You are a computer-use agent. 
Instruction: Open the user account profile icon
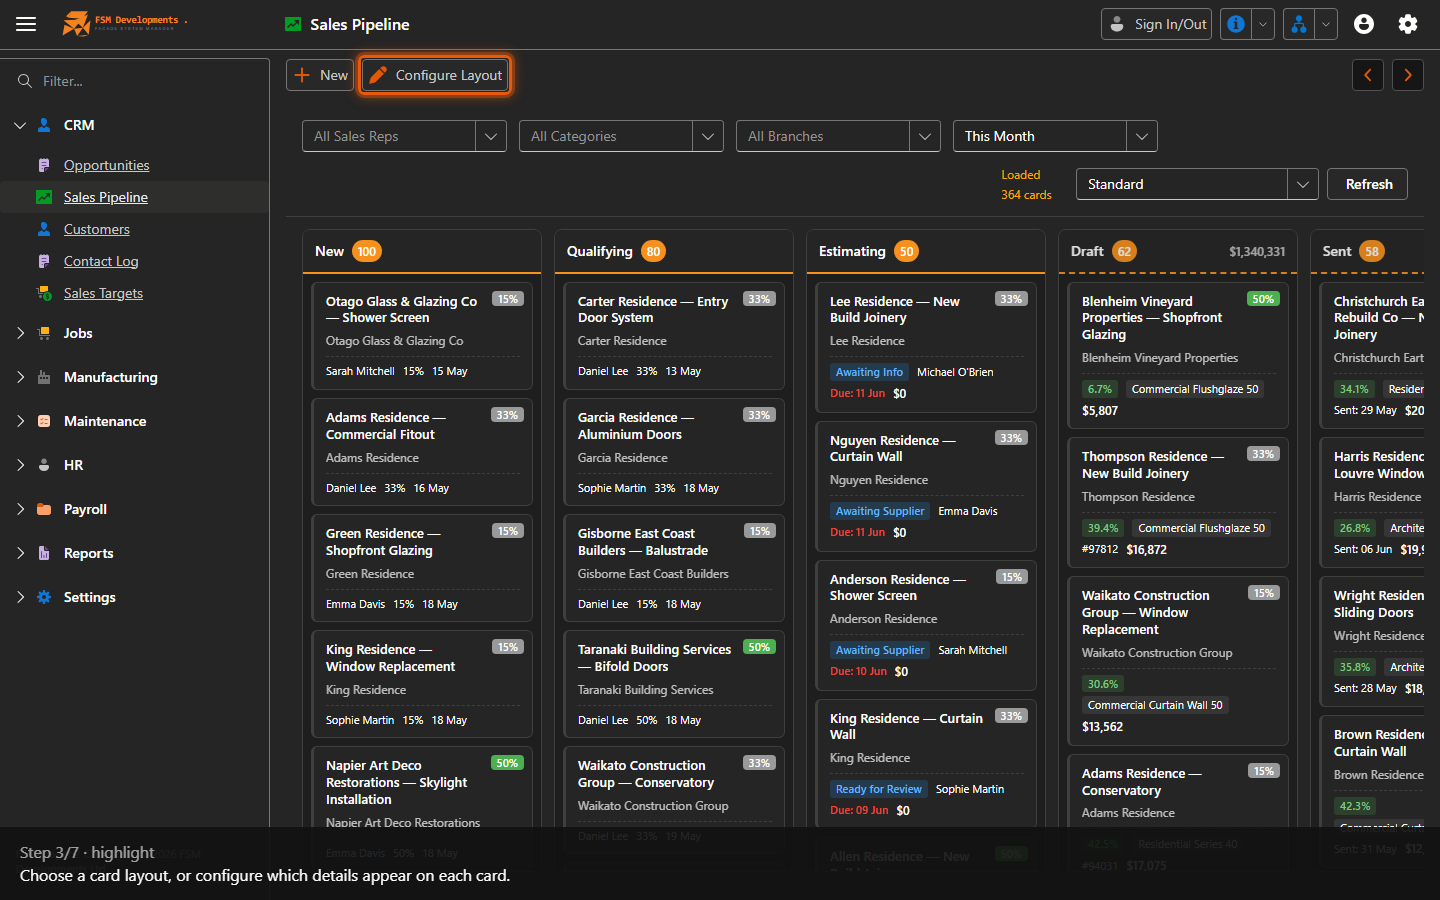point(1364,24)
